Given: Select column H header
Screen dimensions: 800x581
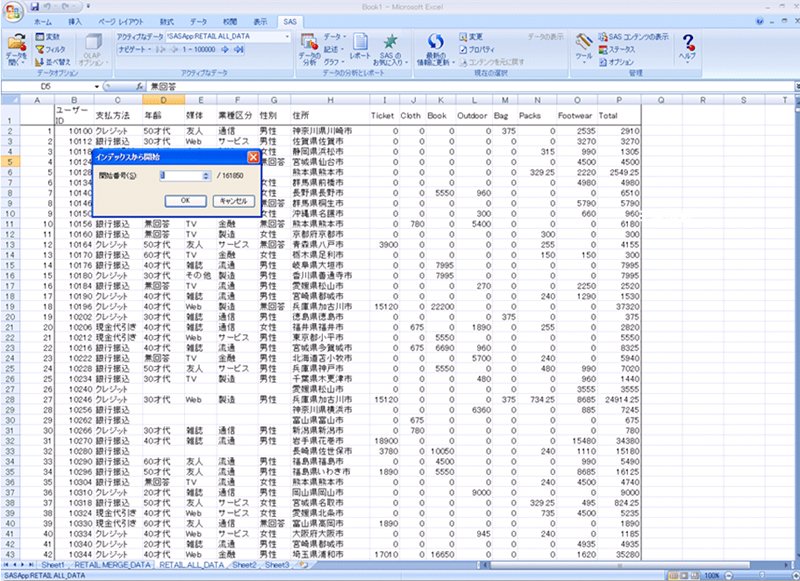Looking at the screenshot, I should coord(330,100).
